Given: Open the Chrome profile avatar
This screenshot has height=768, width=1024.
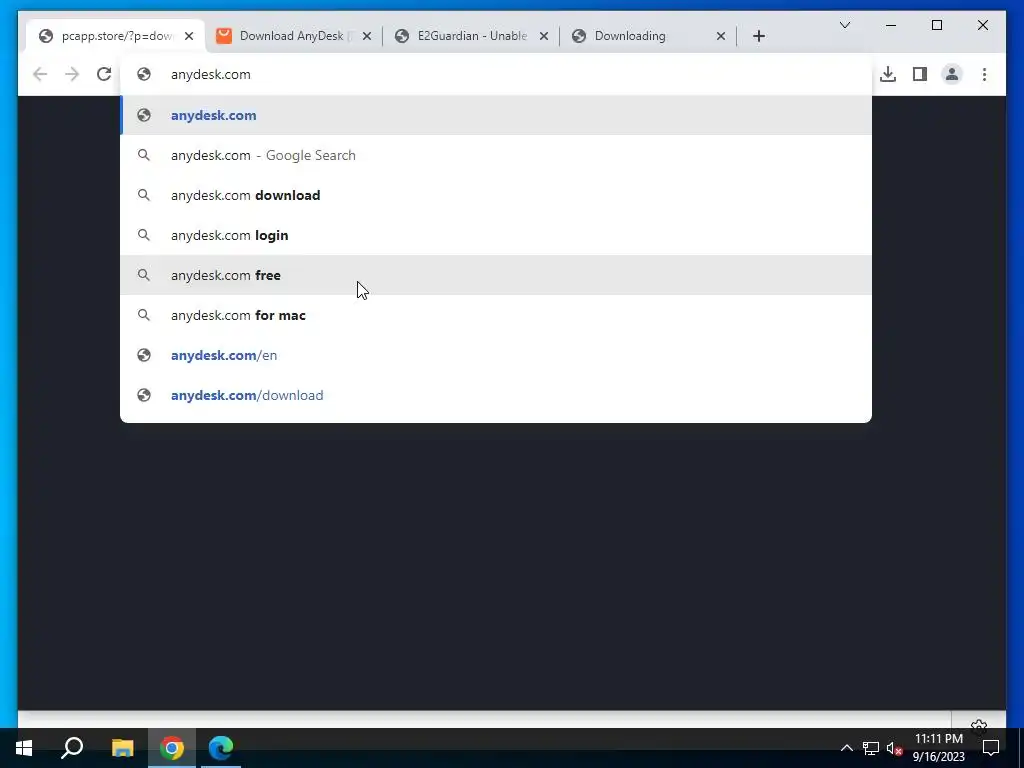Looking at the screenshot, I should tap(952, 74).
